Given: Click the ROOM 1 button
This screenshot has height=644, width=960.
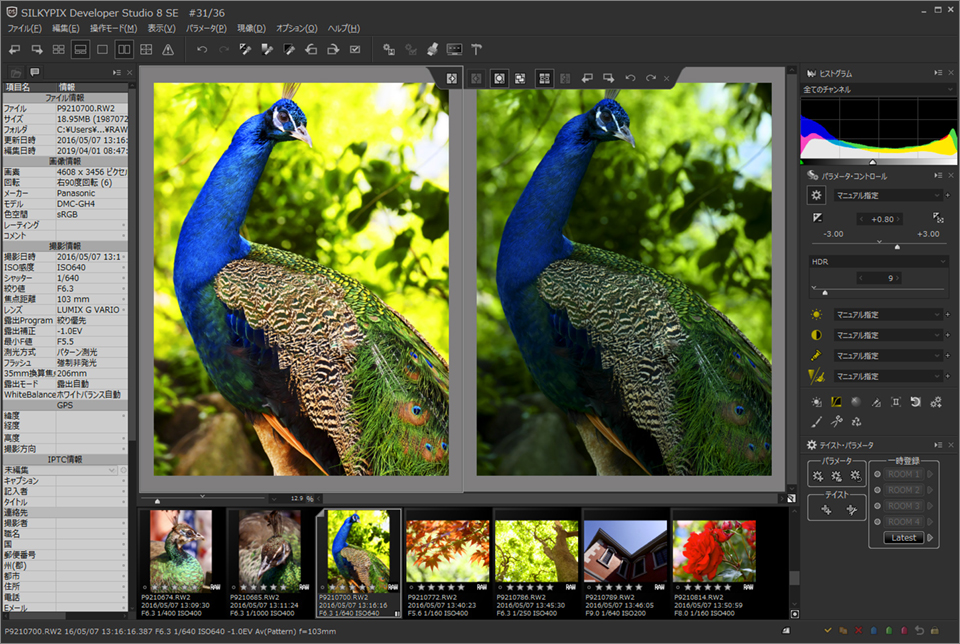Looking at the screenshot, I should [903, 474].
